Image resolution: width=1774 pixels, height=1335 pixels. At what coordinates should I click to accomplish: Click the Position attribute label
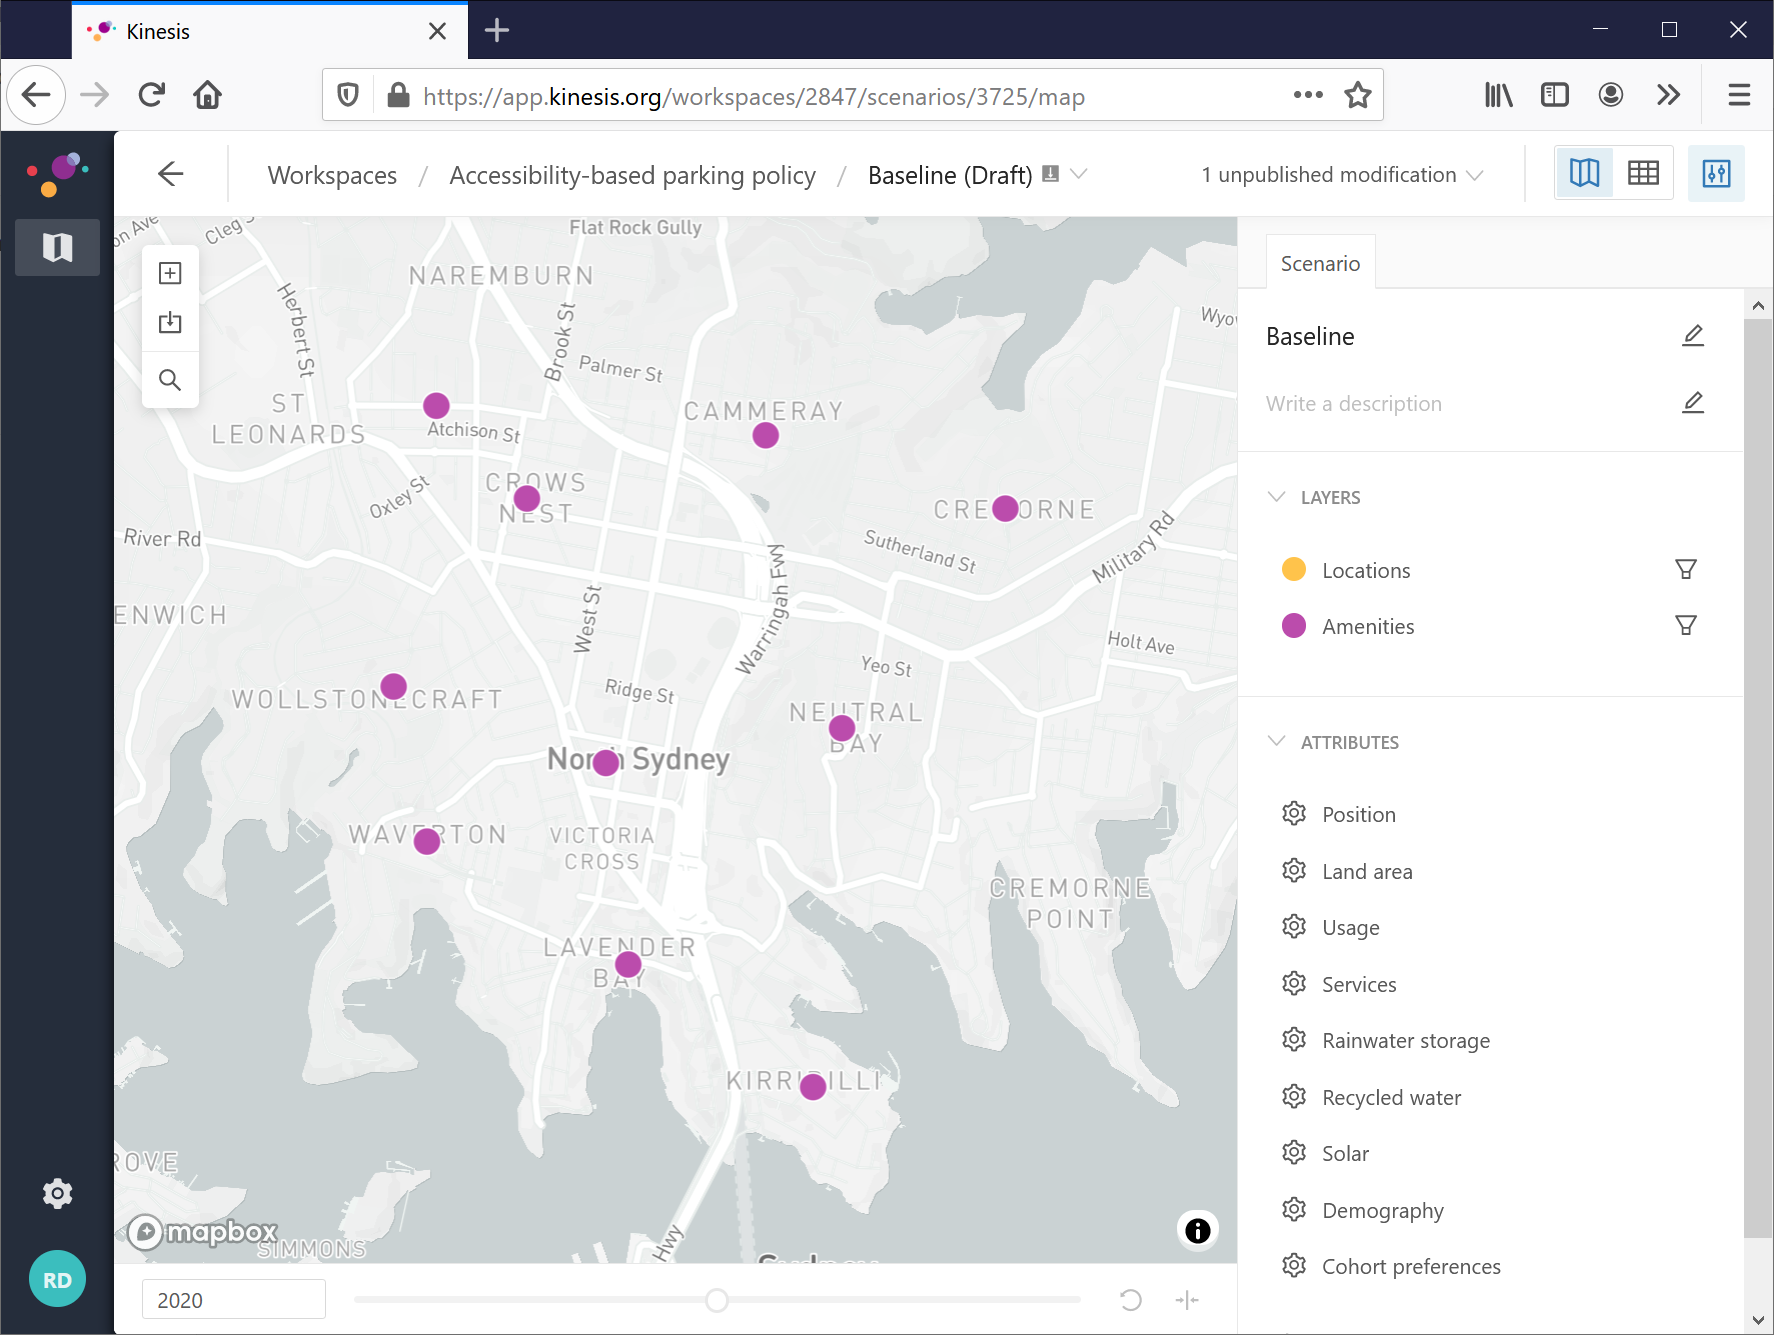tap(1358, 814)
